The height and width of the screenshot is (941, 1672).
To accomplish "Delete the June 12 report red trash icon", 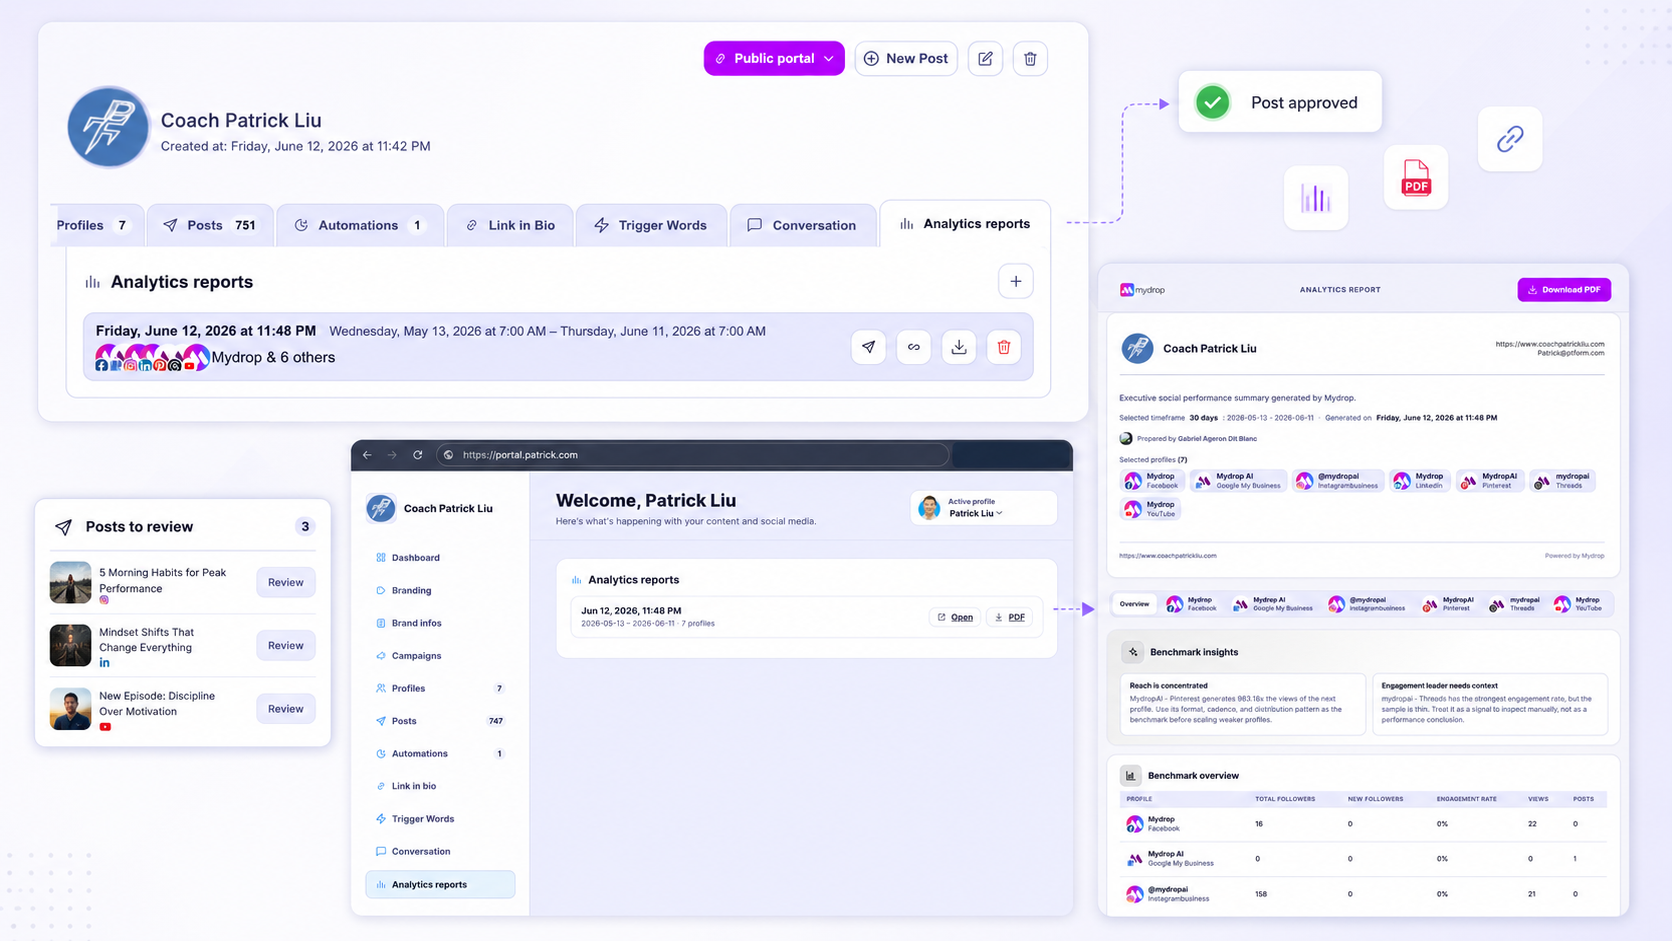I will tap(1003, 347).
